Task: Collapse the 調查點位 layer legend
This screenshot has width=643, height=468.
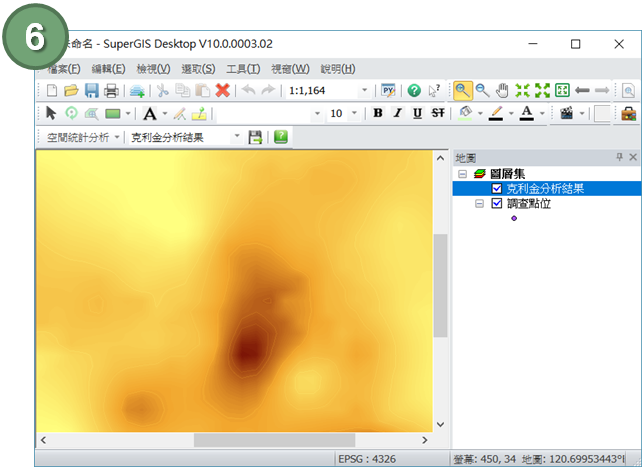Action: 480,203
